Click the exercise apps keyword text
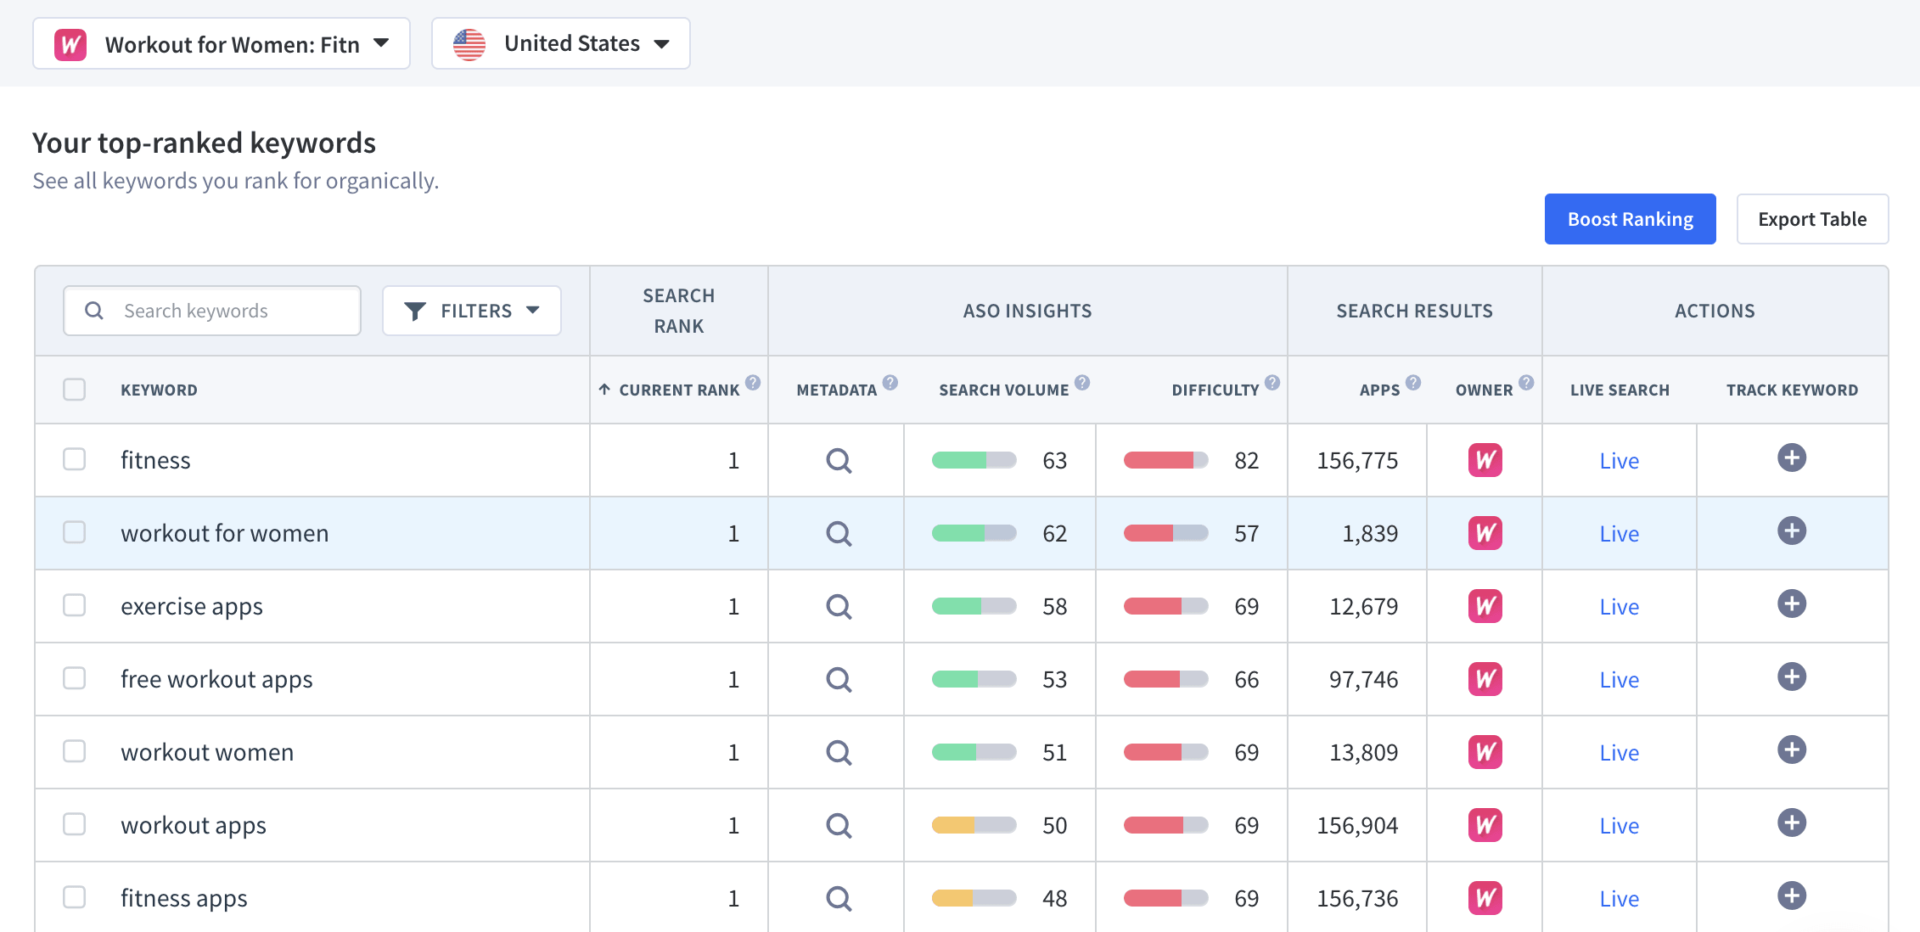The image size is (1920, 932). click(192, 607)
